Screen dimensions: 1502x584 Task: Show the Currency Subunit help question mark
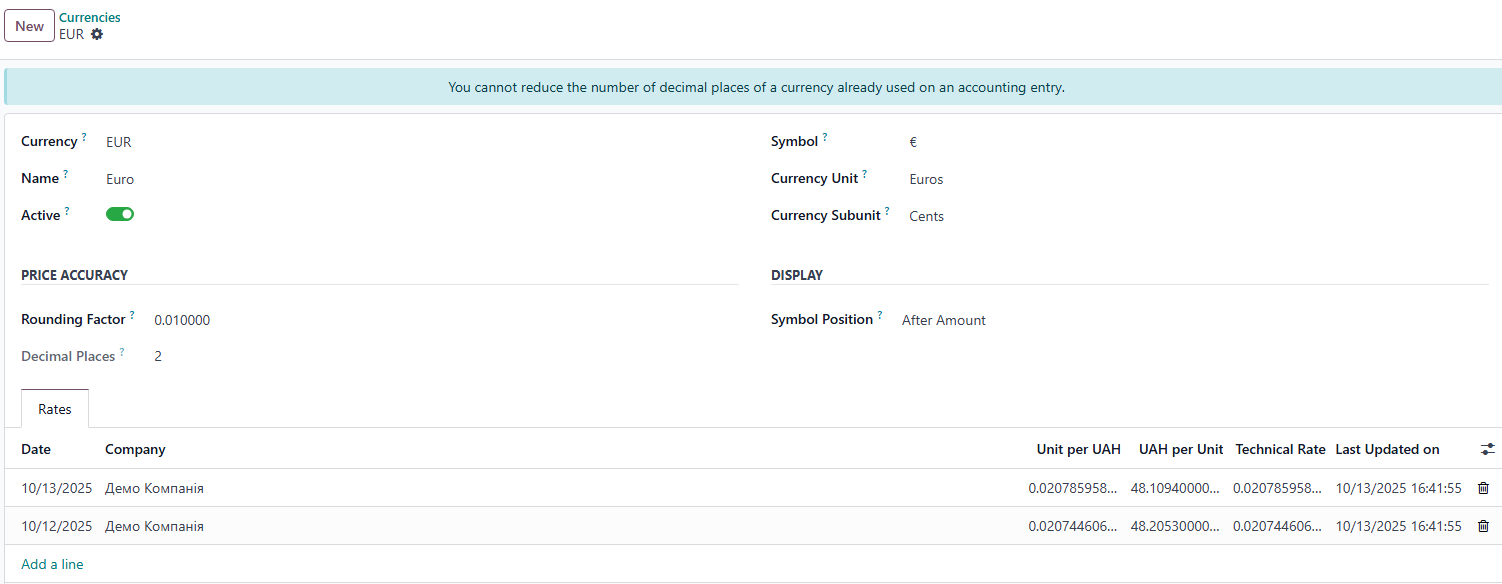887,211
